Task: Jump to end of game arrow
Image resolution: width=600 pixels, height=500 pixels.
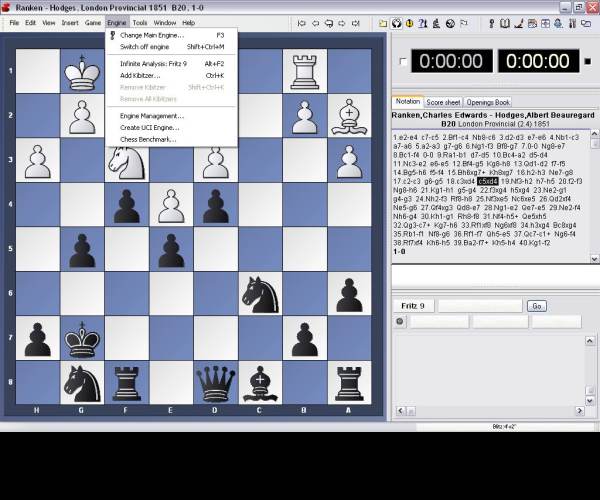Action: coord(355,24)
